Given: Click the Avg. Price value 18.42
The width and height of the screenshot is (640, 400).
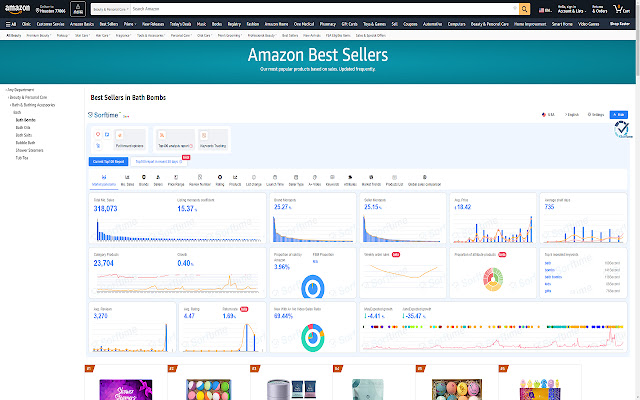Looking at the screenshot, I should pos(462,207).
